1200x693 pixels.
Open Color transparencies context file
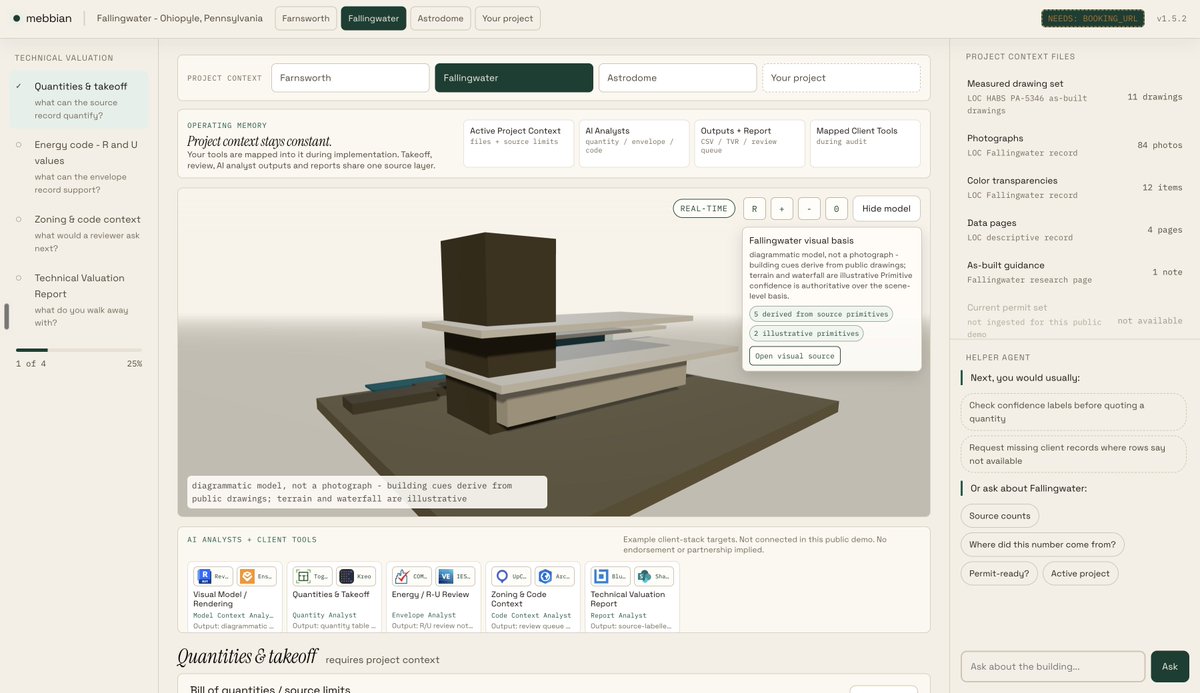[1075, 187]
